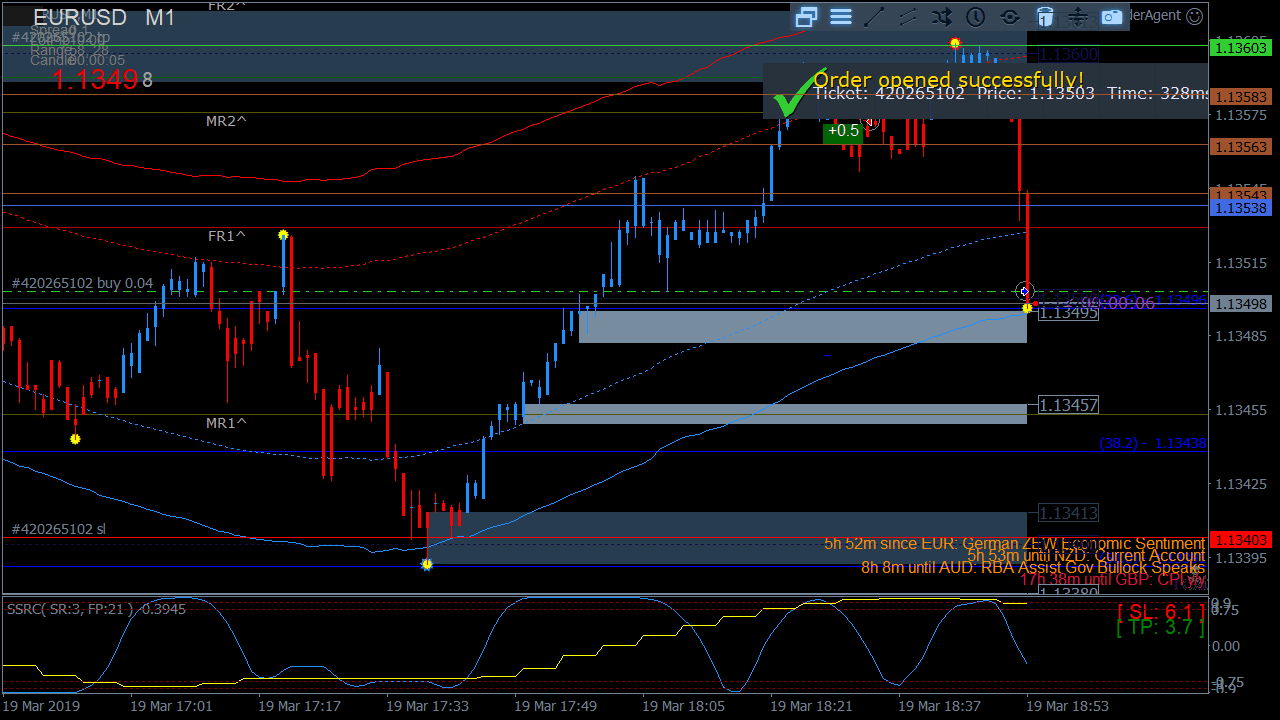Take chart screenshot with camera icon
The image size is (1280, 720).
tap(1112, 16)
